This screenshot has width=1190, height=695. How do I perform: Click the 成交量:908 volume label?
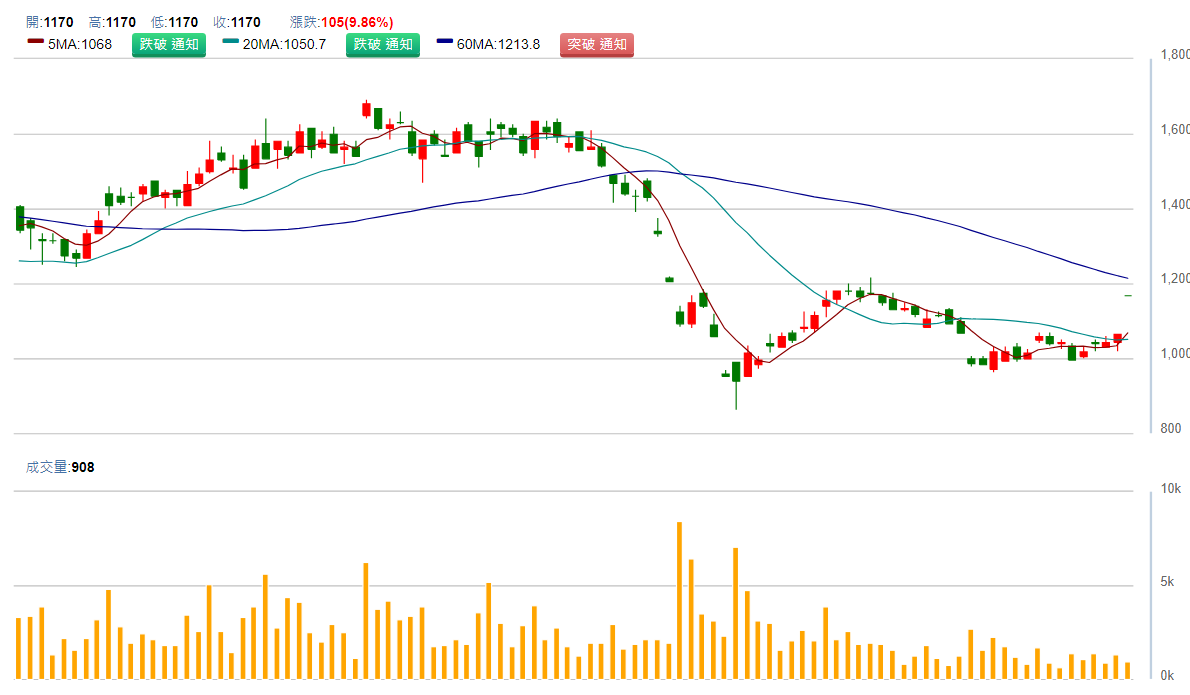coord(60,467)
